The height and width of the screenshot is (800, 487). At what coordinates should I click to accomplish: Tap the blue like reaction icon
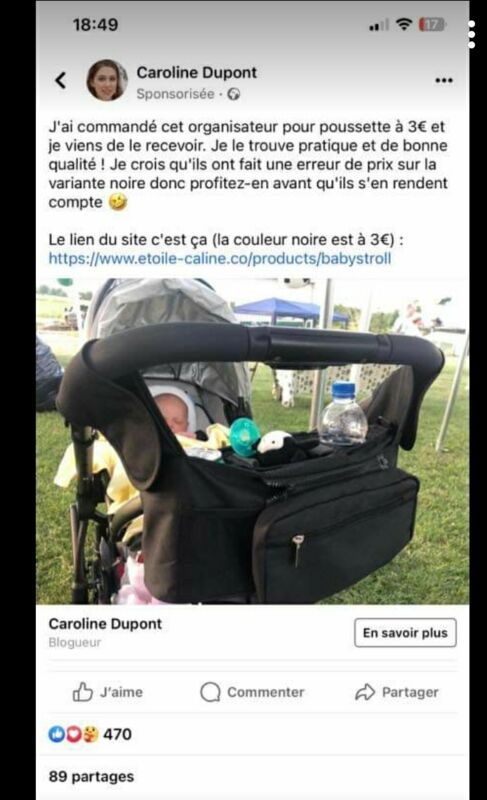[x=56, y=734]
